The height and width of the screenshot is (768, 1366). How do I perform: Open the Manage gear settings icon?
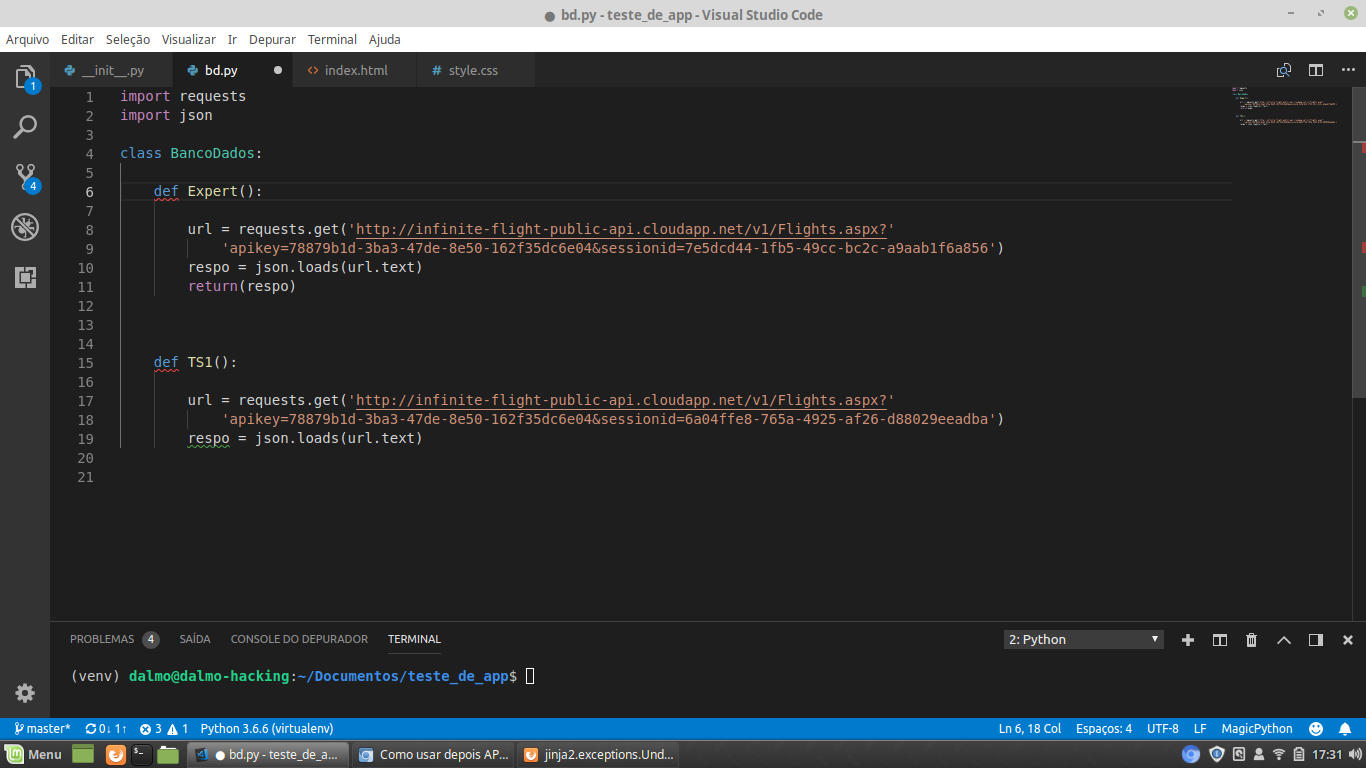25,693
